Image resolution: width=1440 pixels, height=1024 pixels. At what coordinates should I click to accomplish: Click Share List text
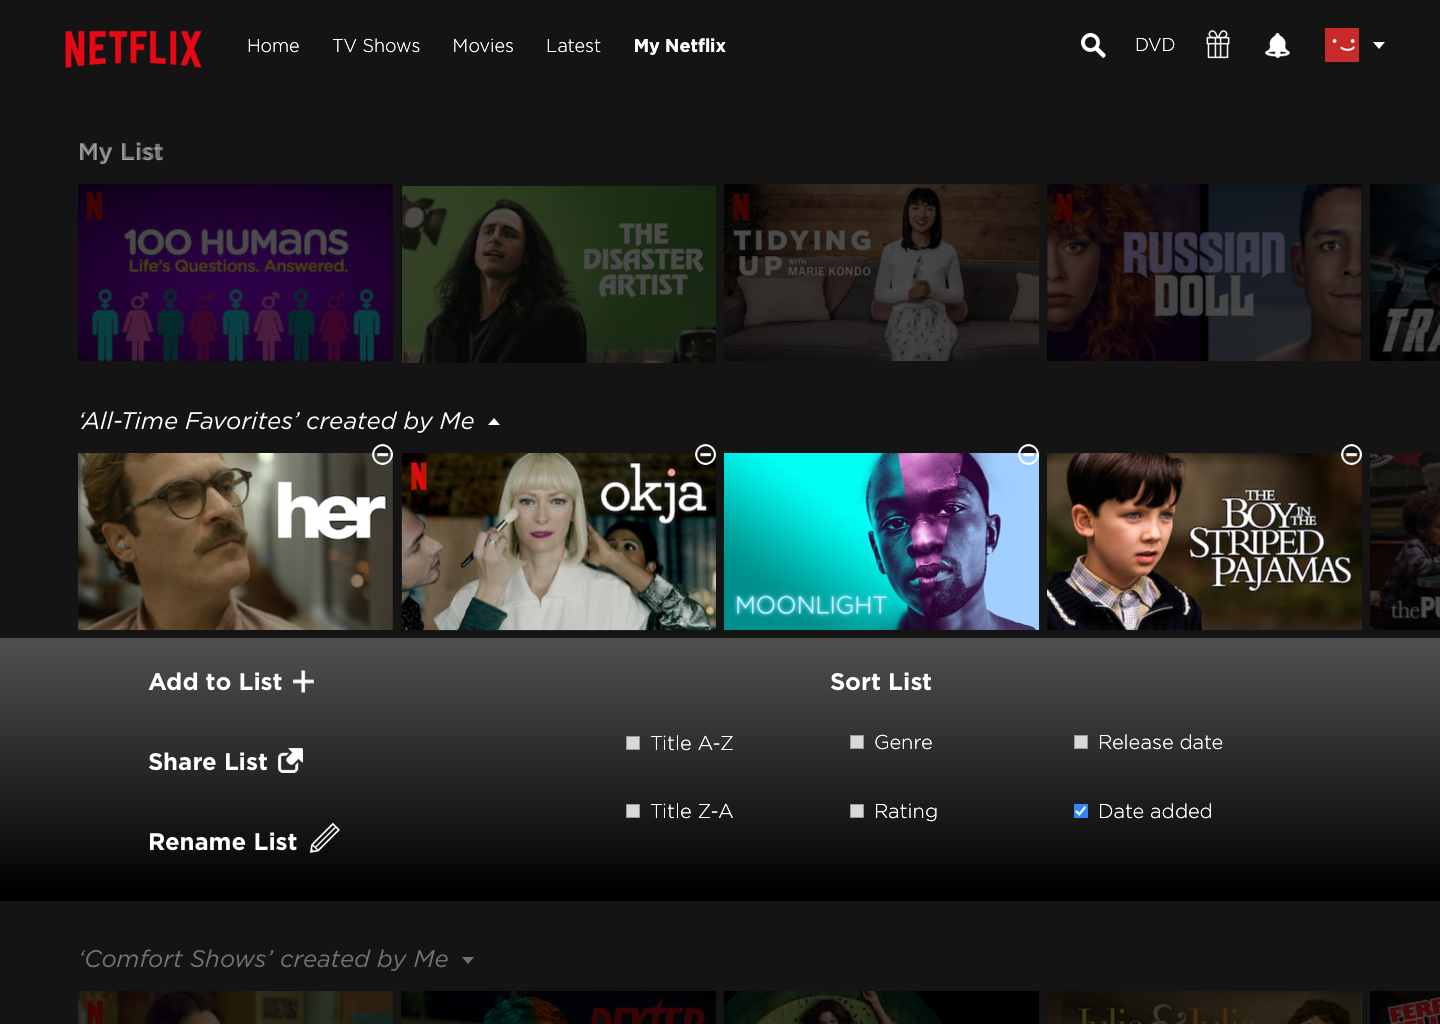(x=208, y=762)
